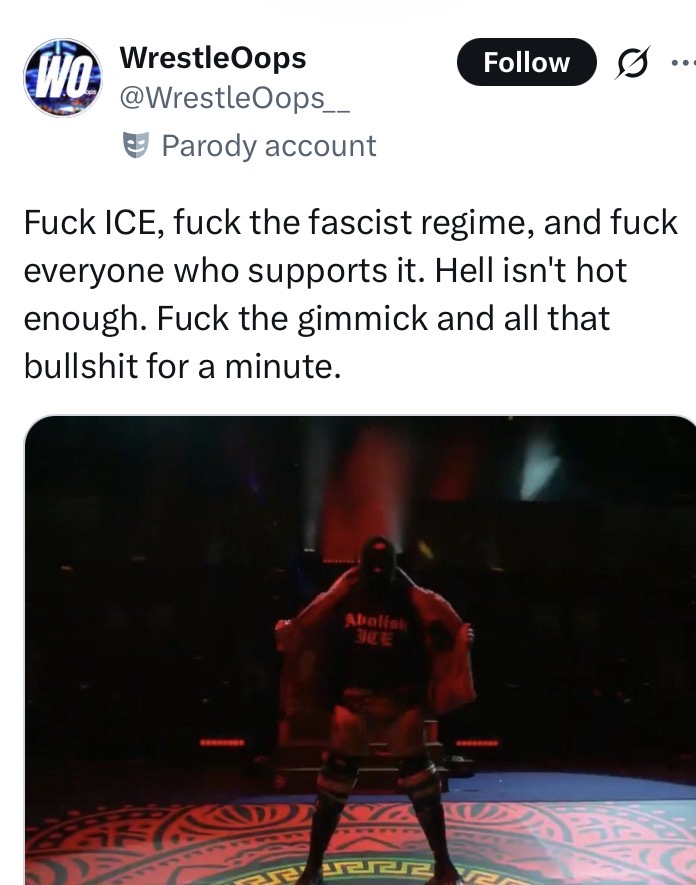Open the three-dot more options menu
The width and height of the screenshot is (696, 885).
(x=684, y=63)
